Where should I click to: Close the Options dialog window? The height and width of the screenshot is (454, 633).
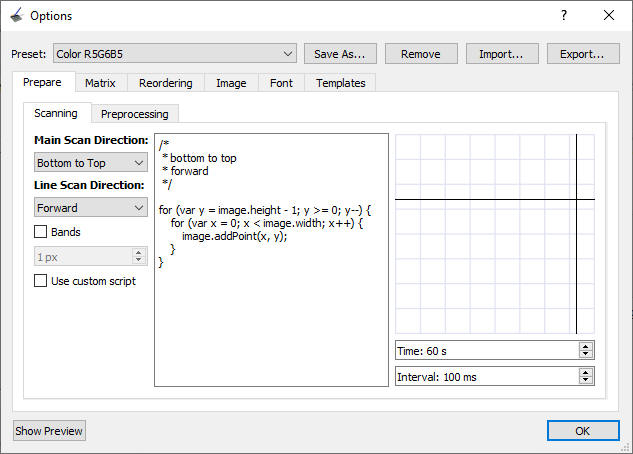(609, 16)
